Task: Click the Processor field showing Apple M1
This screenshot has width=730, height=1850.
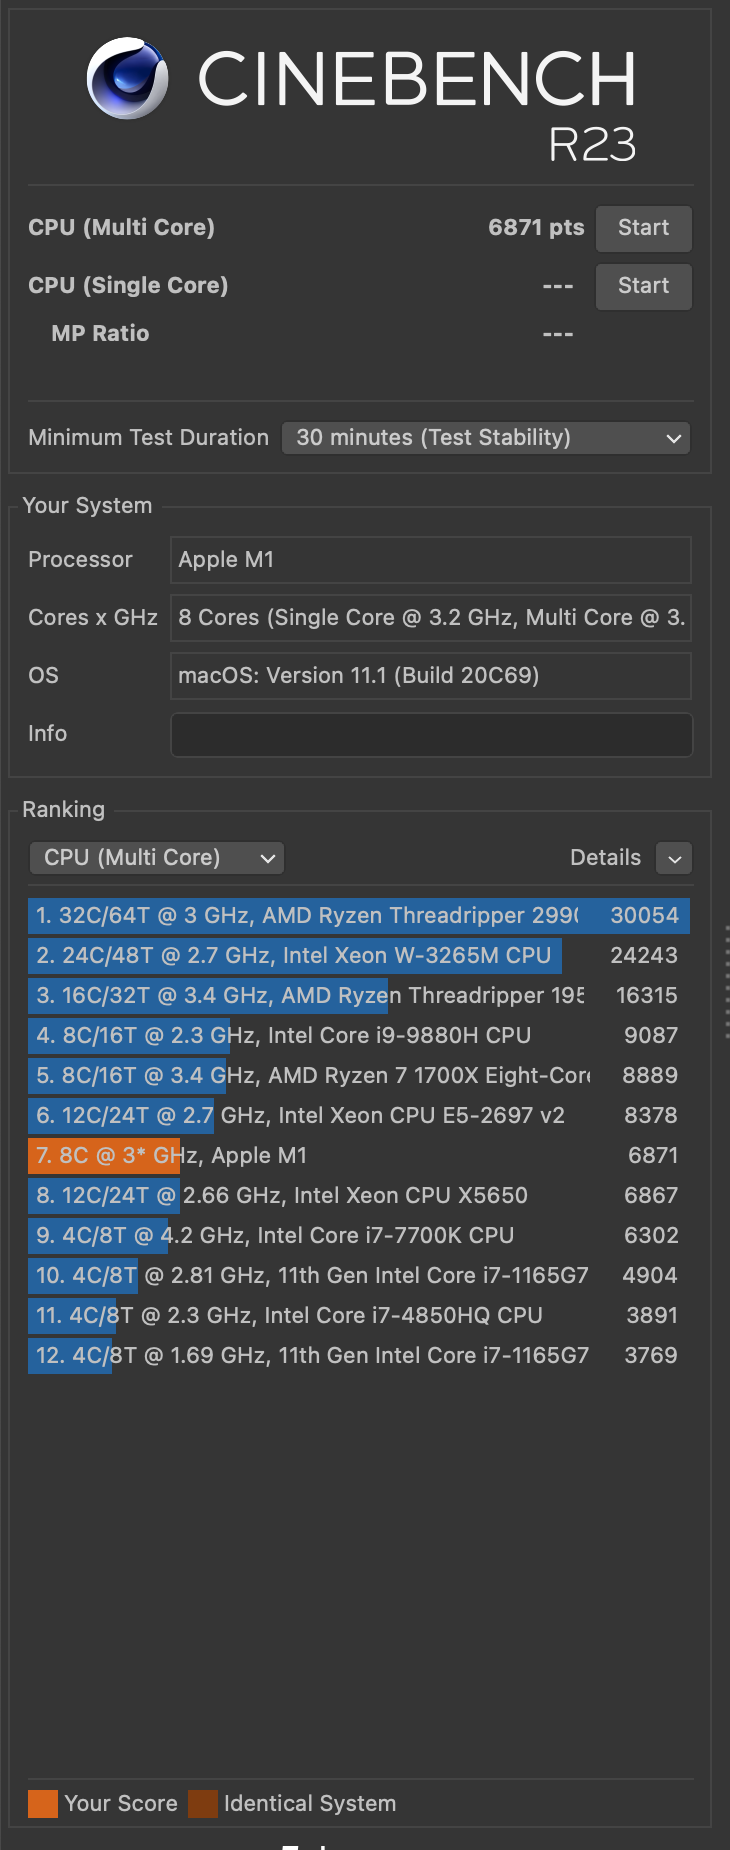Action: pyautogui.click(x=431, y=560)
